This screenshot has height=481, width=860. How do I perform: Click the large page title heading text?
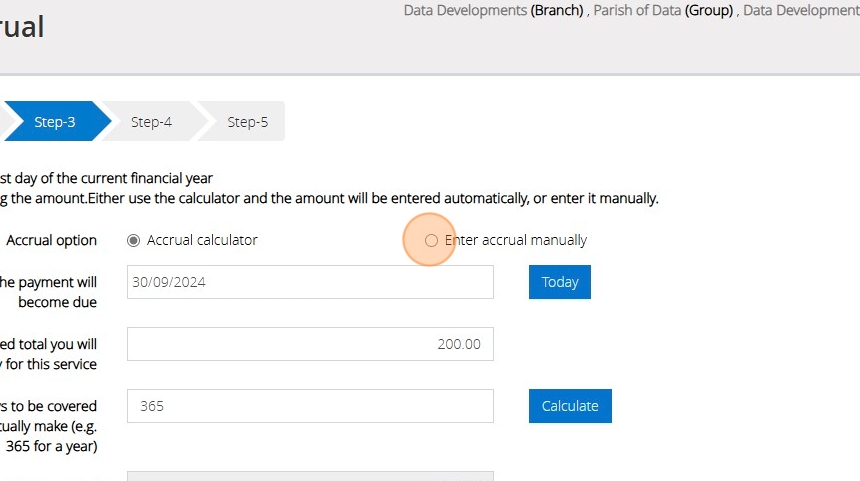[22, 27]
